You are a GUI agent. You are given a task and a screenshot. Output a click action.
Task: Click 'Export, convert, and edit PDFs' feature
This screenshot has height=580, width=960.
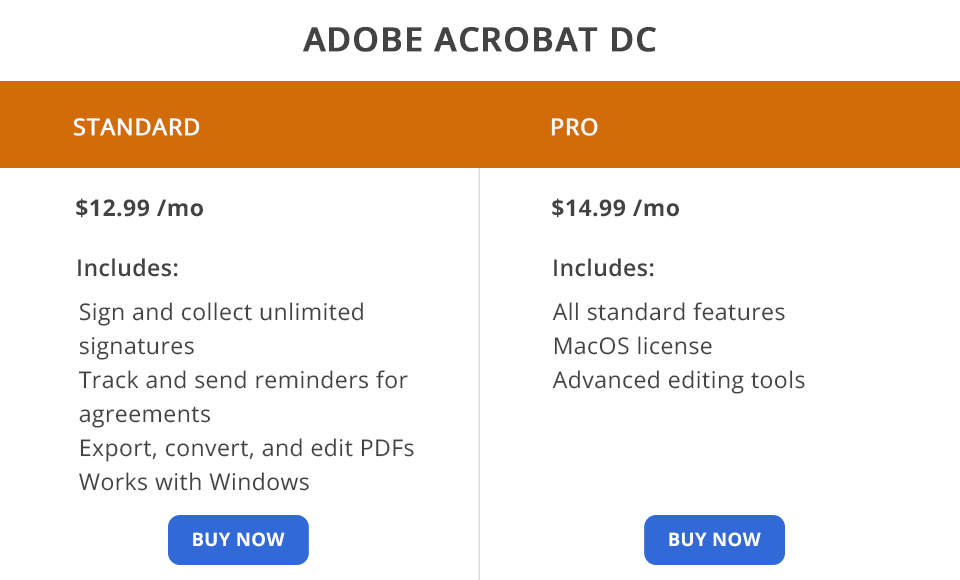pyautogui.click(x=246, y=447)
